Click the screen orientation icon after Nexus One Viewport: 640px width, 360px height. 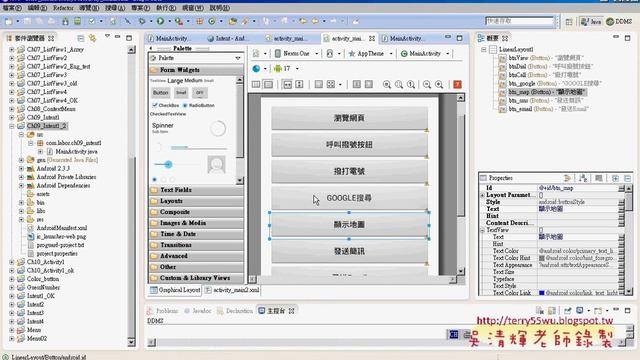click(x=330, y=53)
